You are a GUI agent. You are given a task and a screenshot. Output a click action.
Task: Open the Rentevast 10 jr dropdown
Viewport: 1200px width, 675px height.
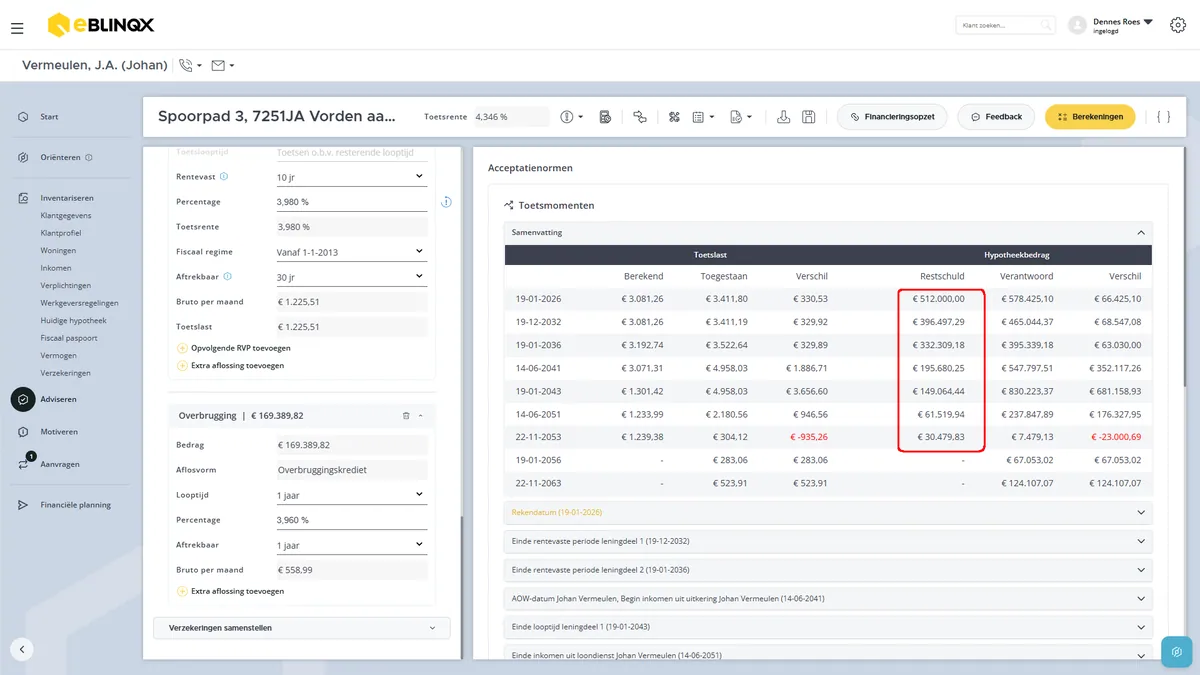click(351, 177)
